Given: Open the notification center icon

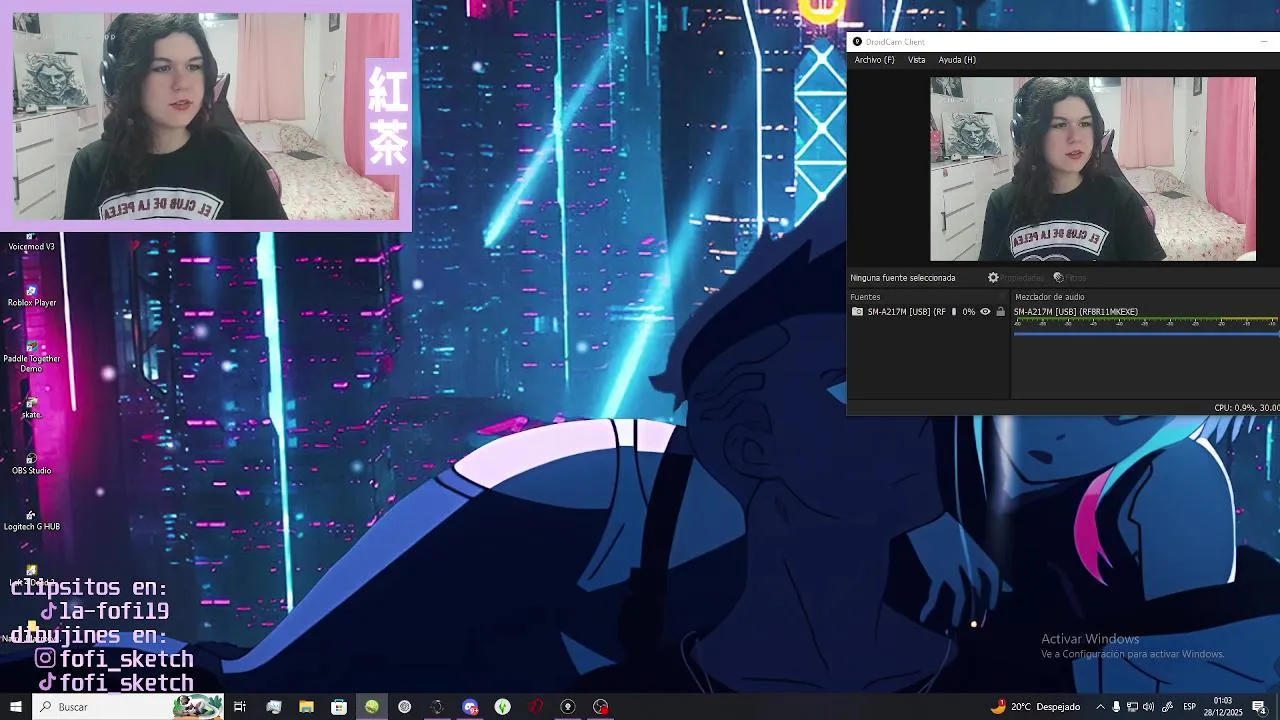Looking at the screenshot, I should [1259, 707].
